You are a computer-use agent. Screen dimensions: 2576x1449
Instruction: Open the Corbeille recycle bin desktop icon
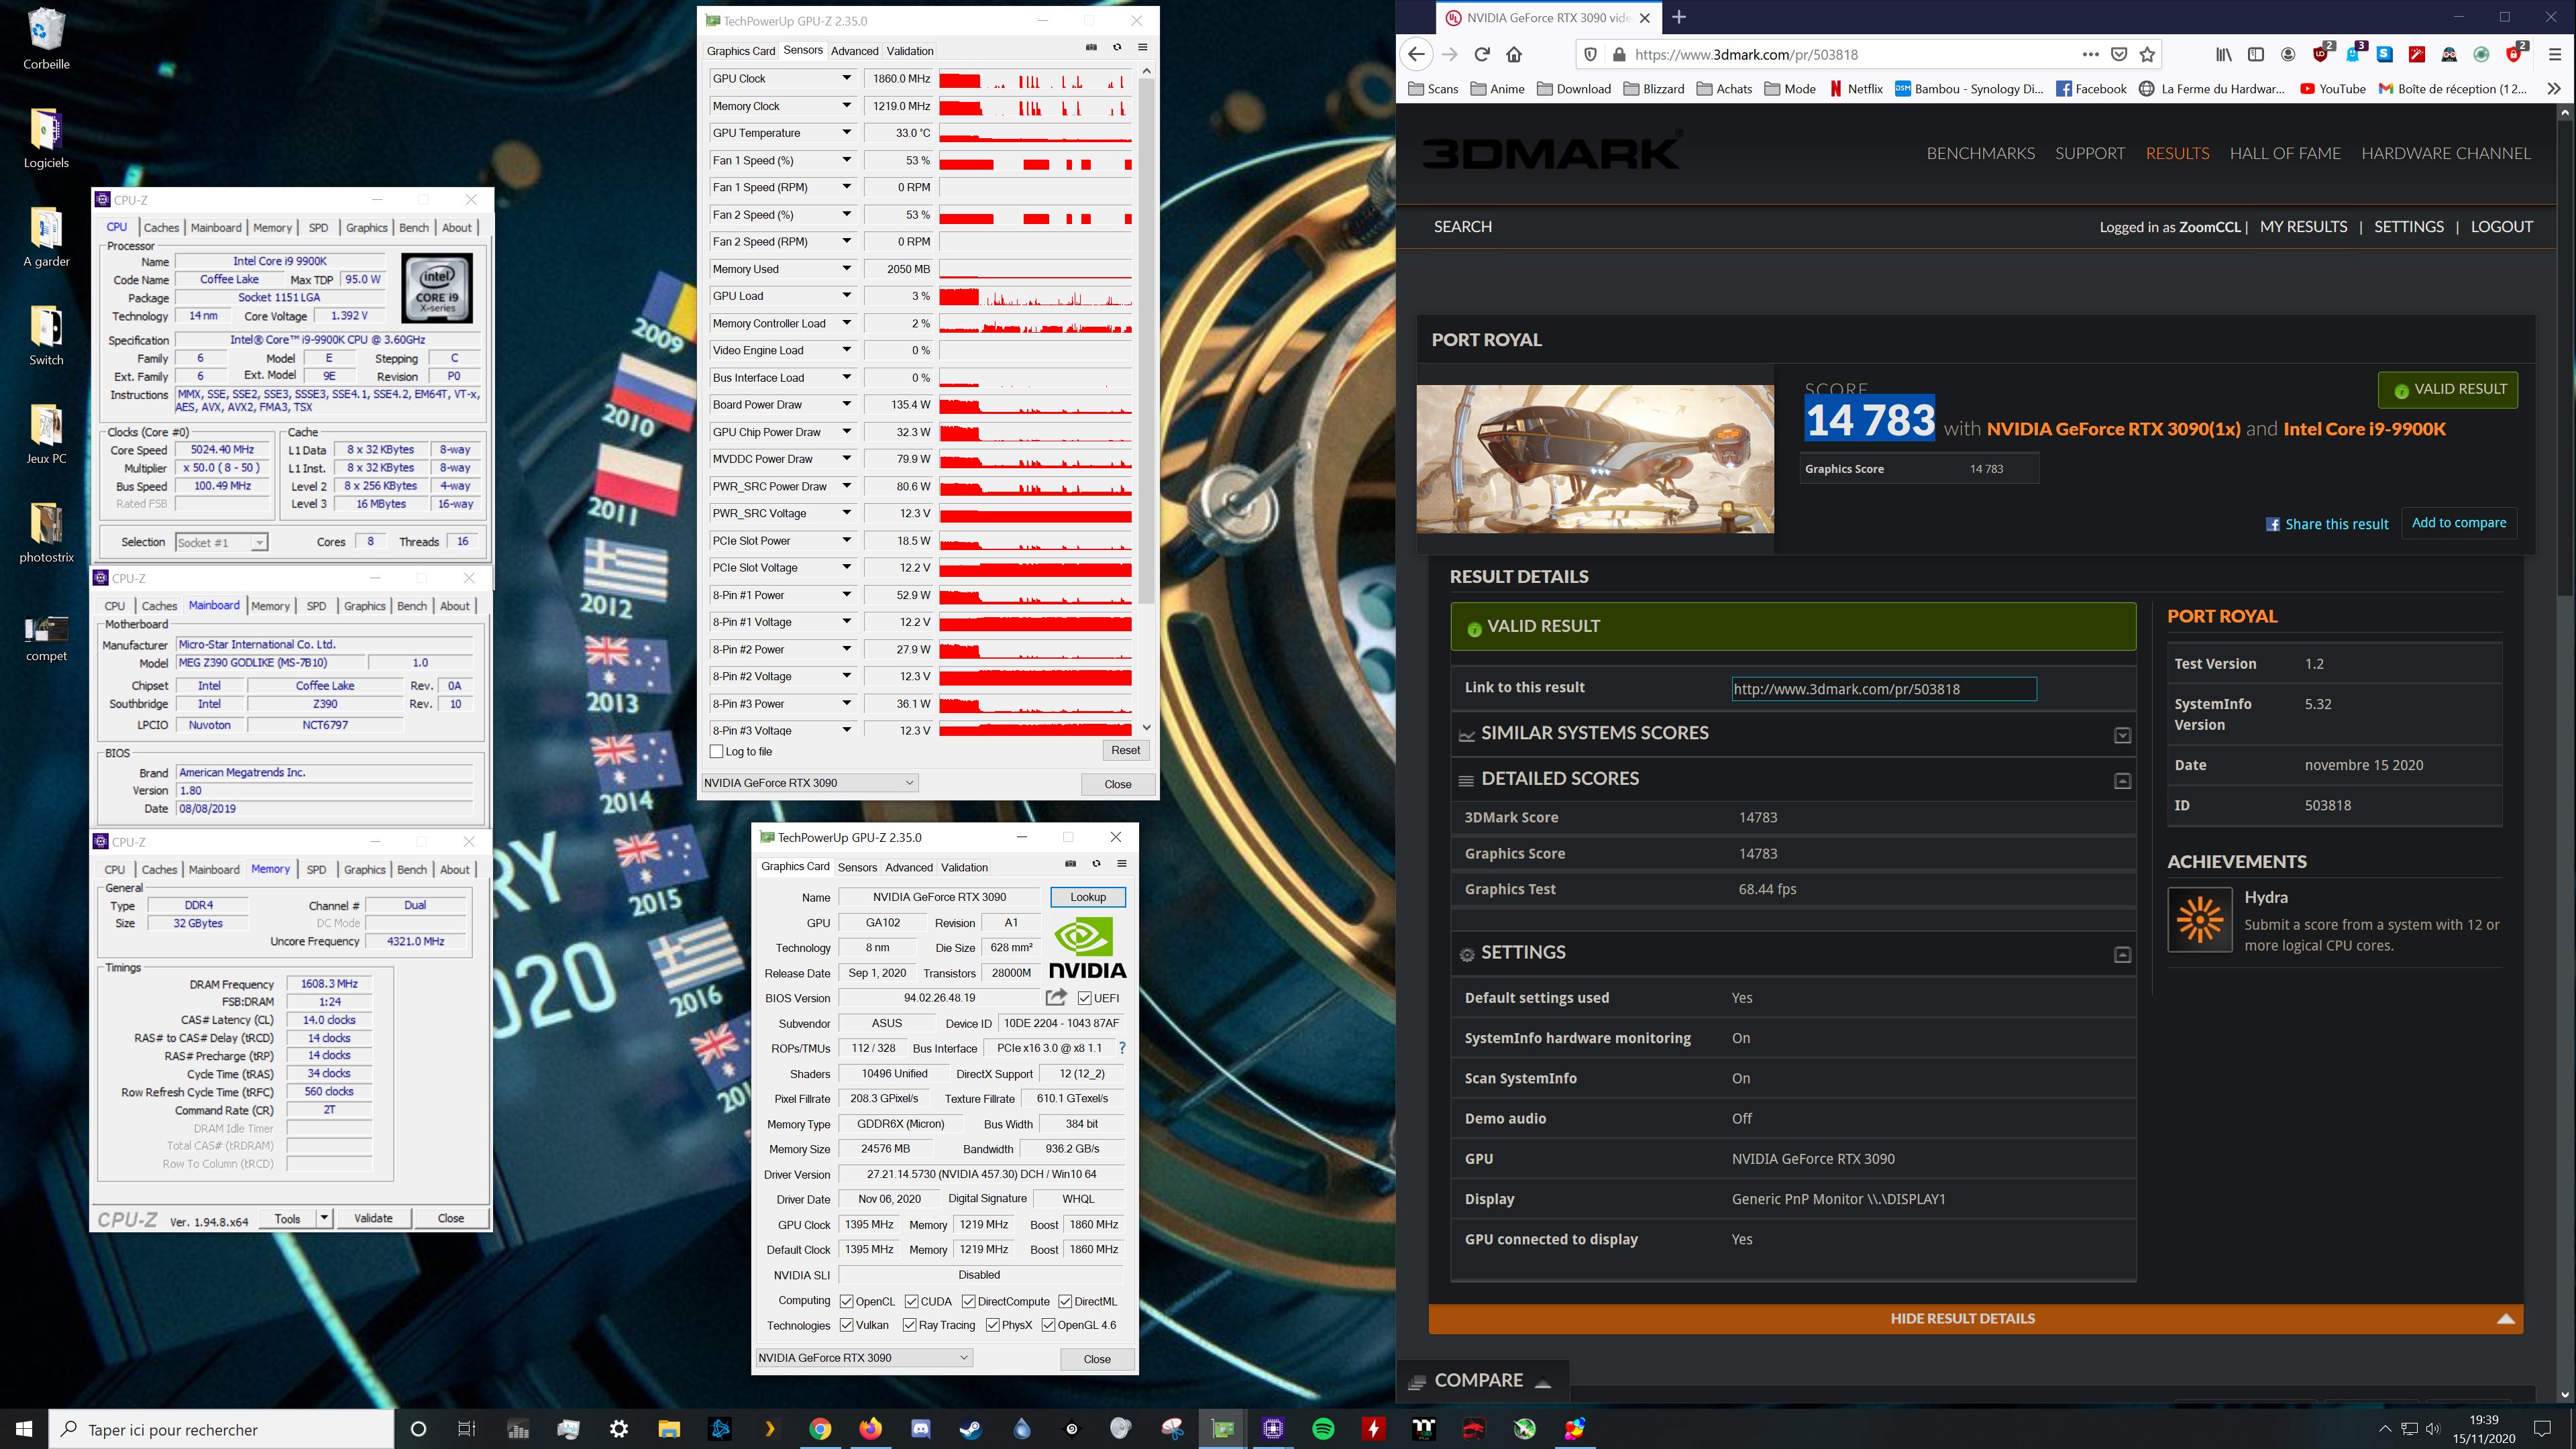point(46,39)
